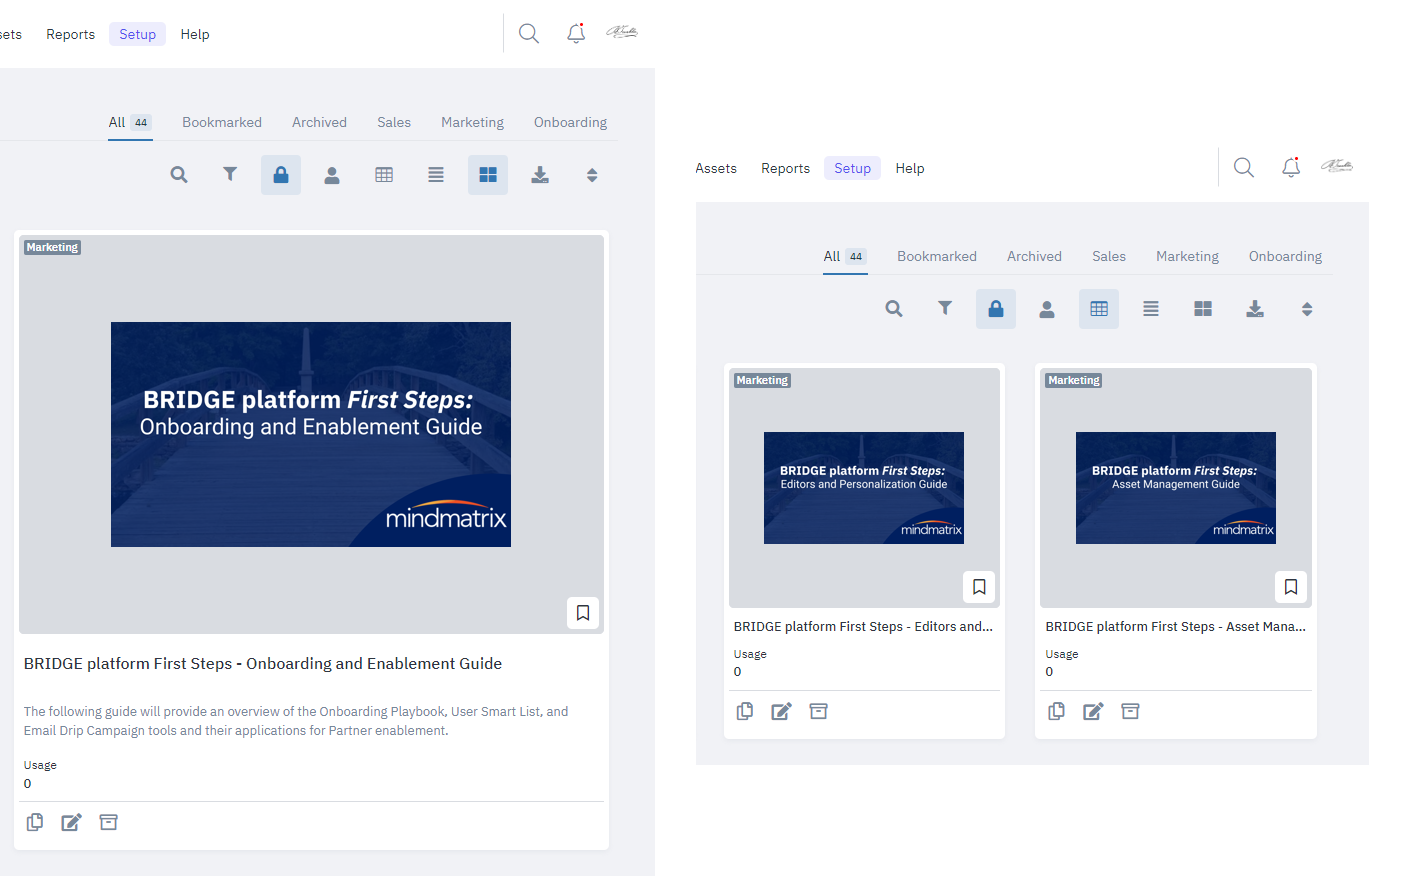Switch to Sales tab in left panel
The image size is (1406, 876).
[x=394, y=122]
